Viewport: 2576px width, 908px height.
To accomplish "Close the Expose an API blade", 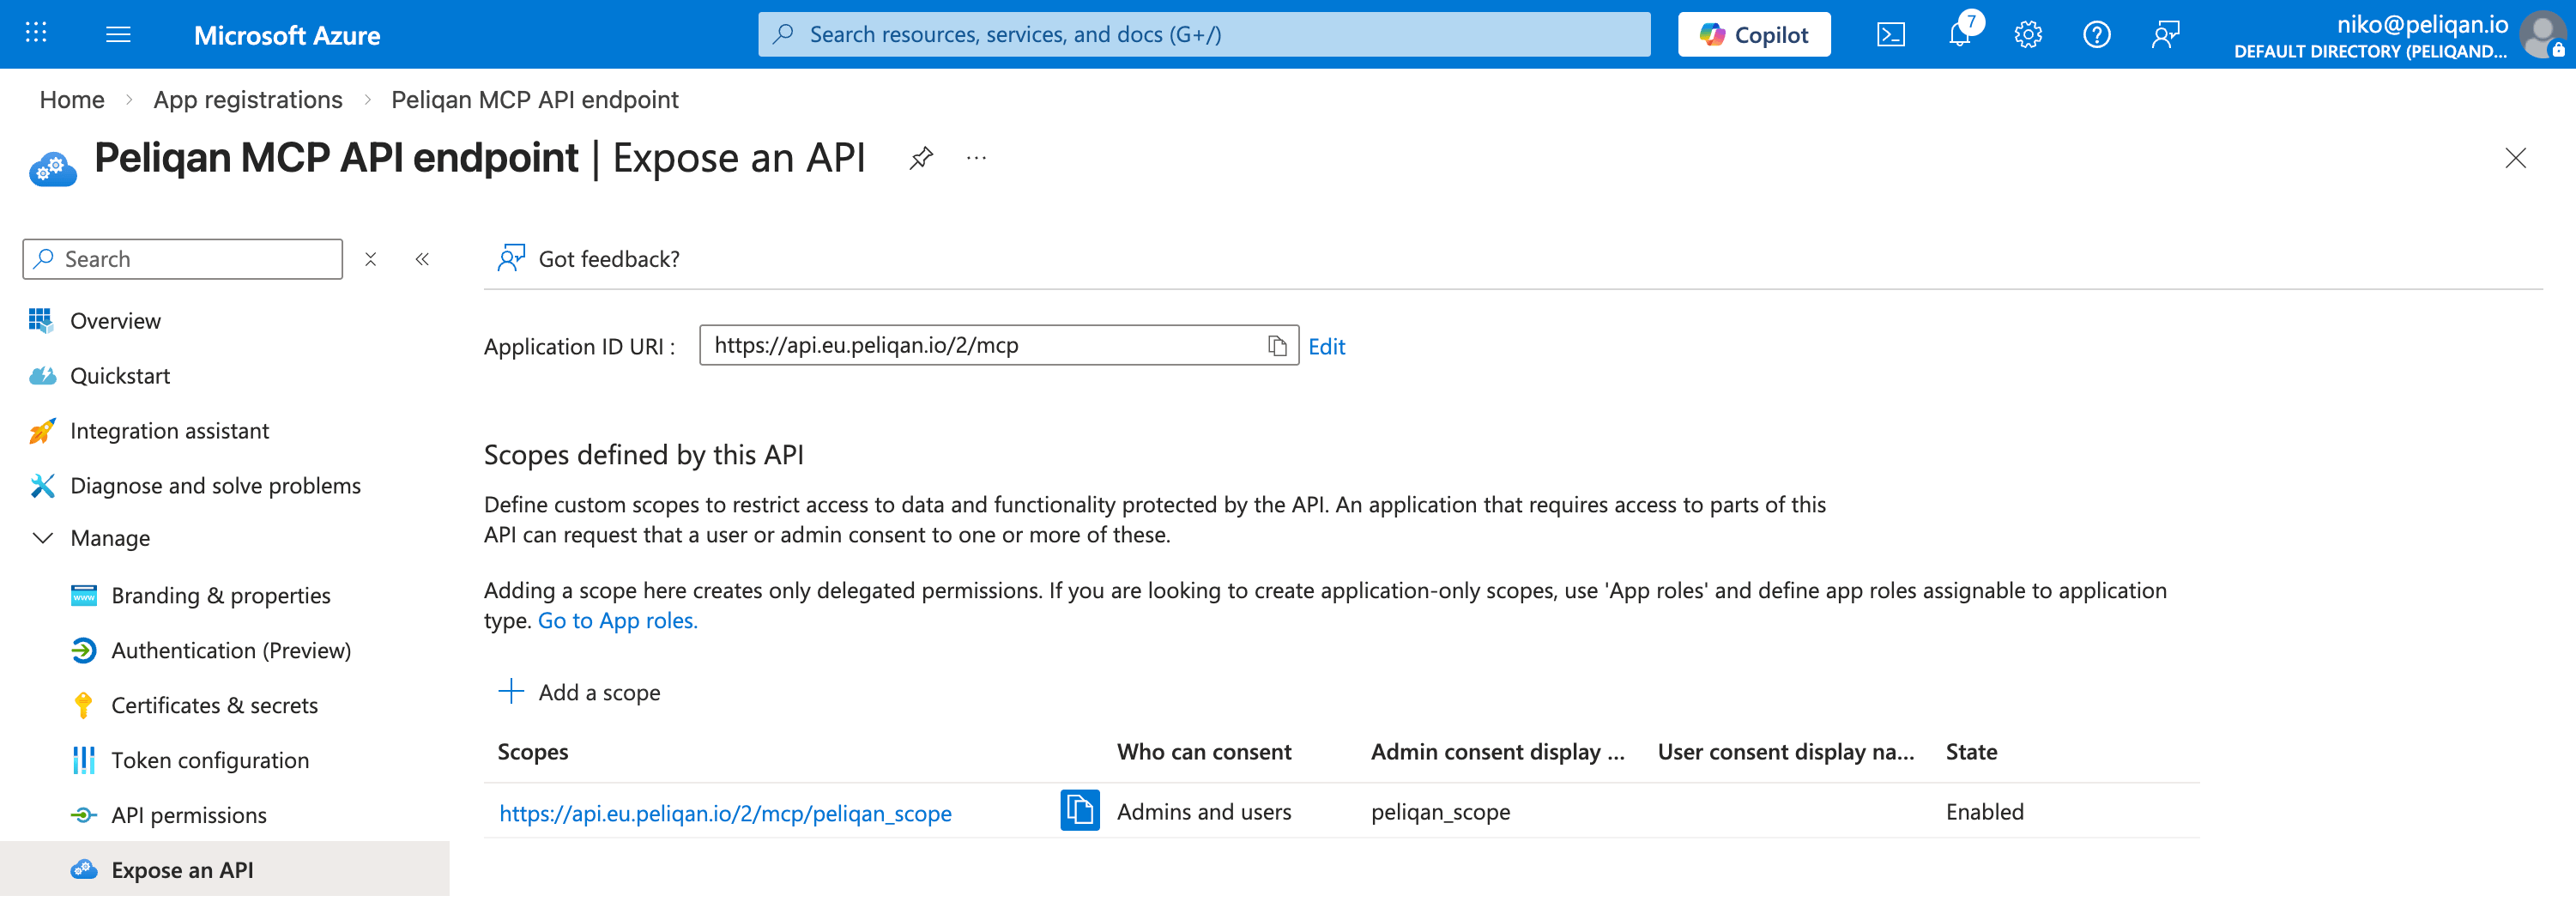I will click(2514, 158).
